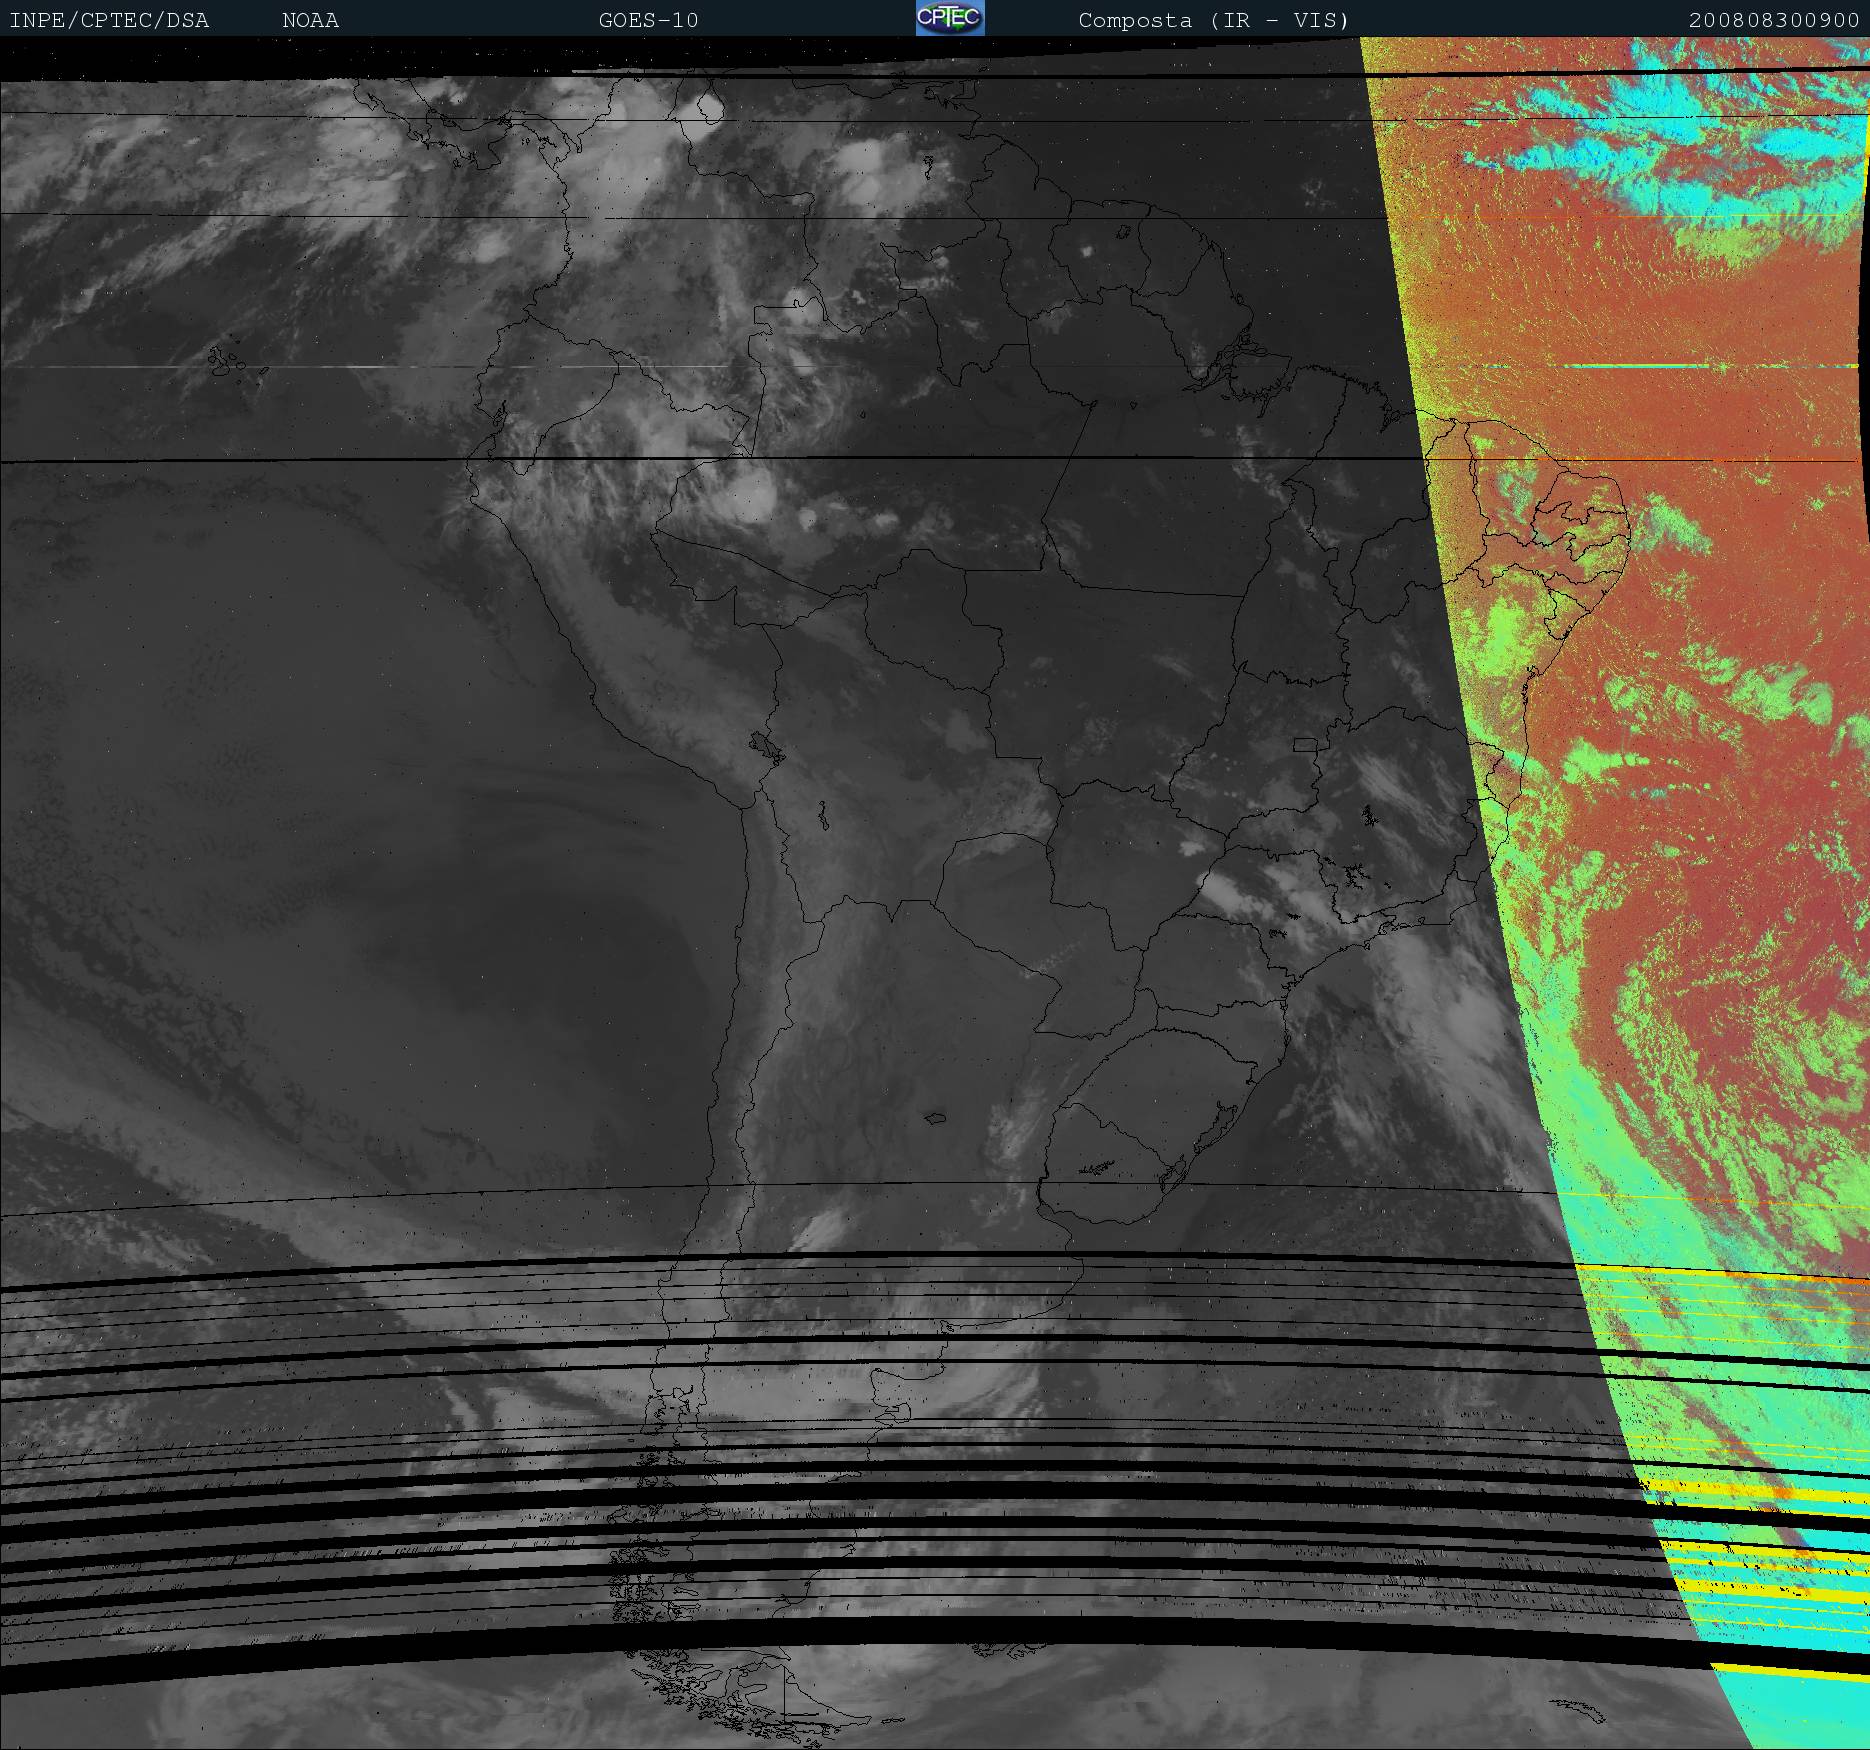The image size is (1870, 1750).
Task: Select the NOAA text in the header
Action: coord(310,20)
